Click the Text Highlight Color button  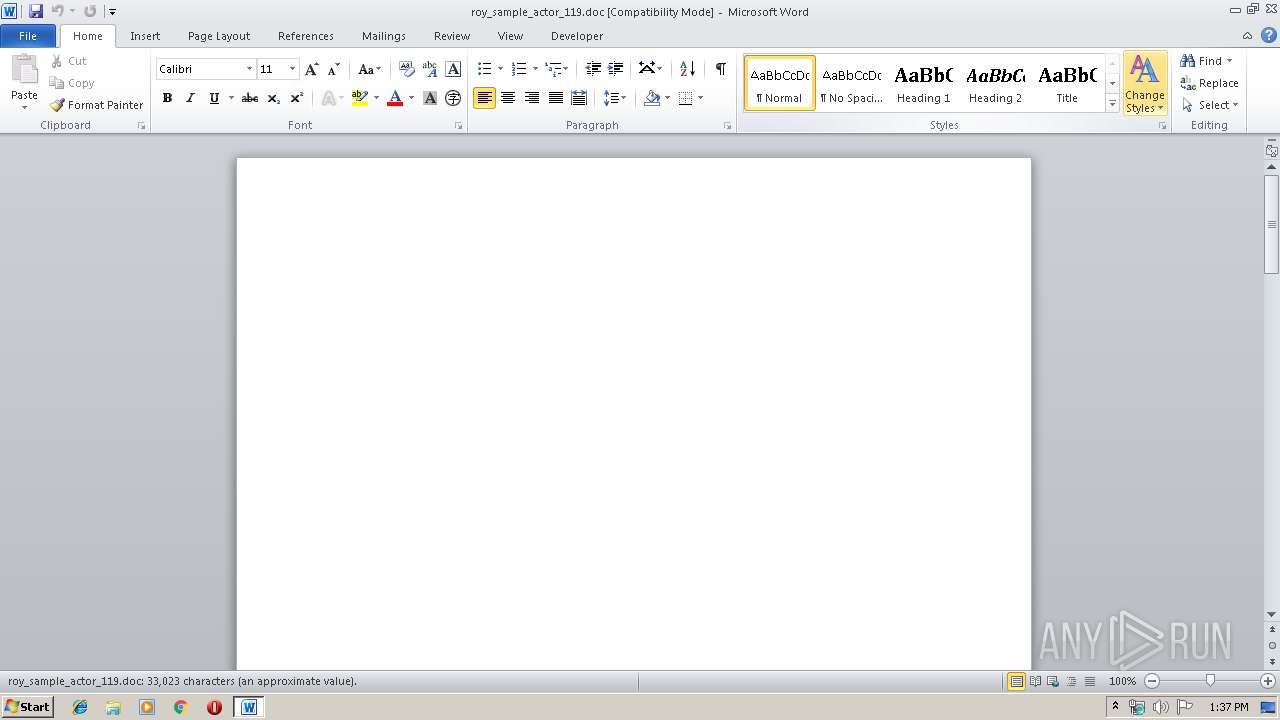(x=359, y=98)
